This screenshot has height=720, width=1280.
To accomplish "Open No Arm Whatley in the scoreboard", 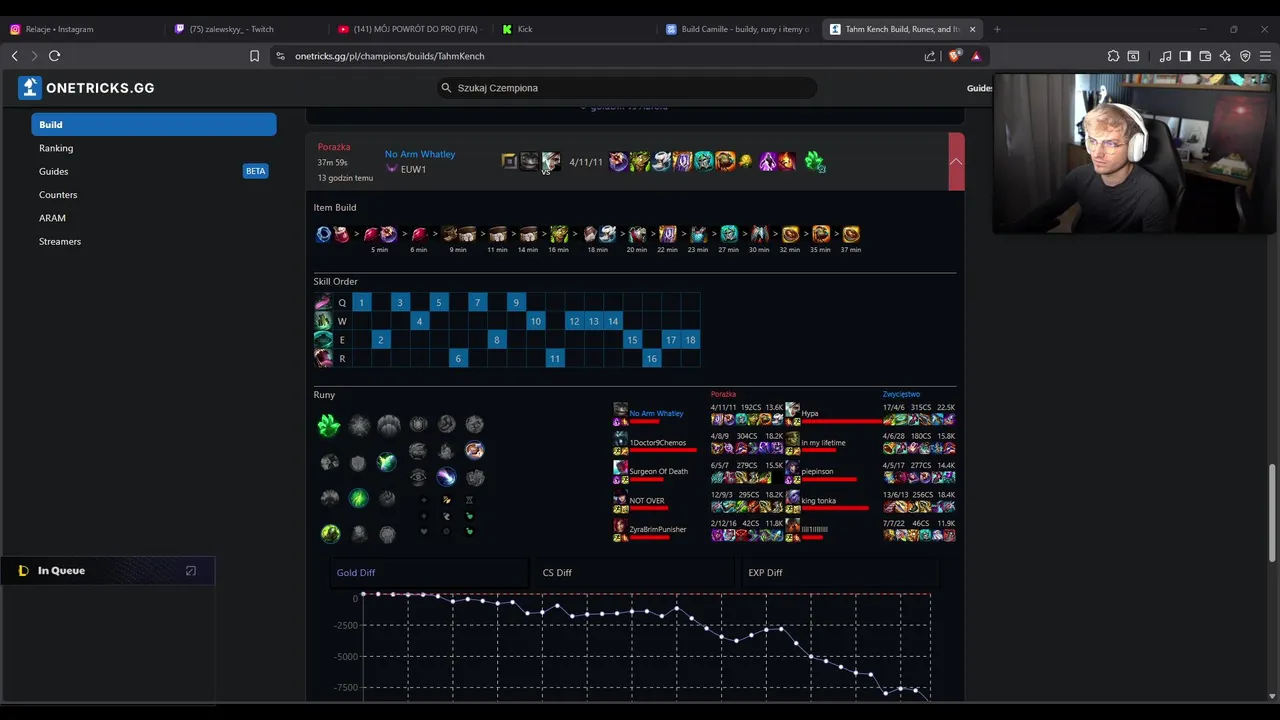I will [656, 413].
